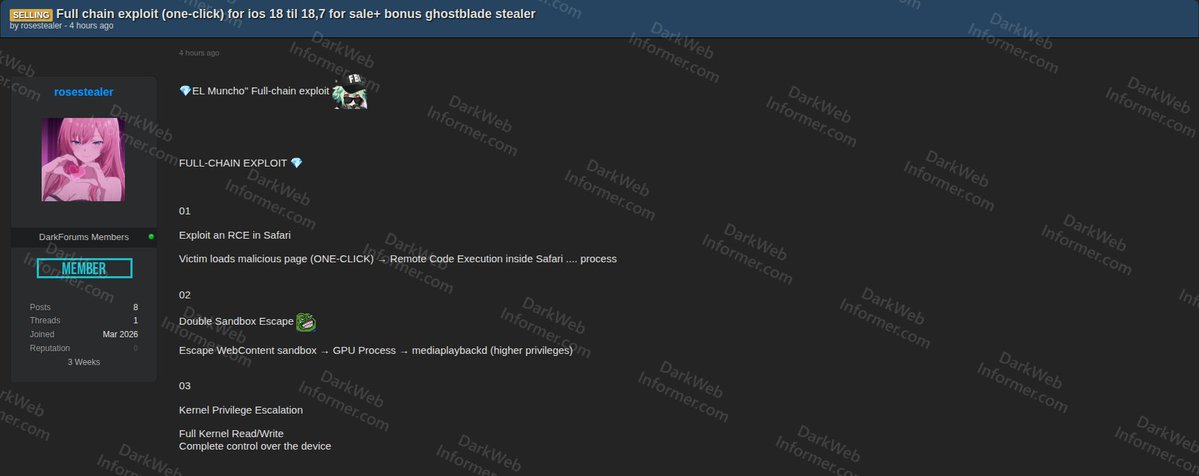The width and height of the screenshot is (1199, 476).
Task: Click the 'Full Kernel Read/Write' line
Action: coord(231,433)
